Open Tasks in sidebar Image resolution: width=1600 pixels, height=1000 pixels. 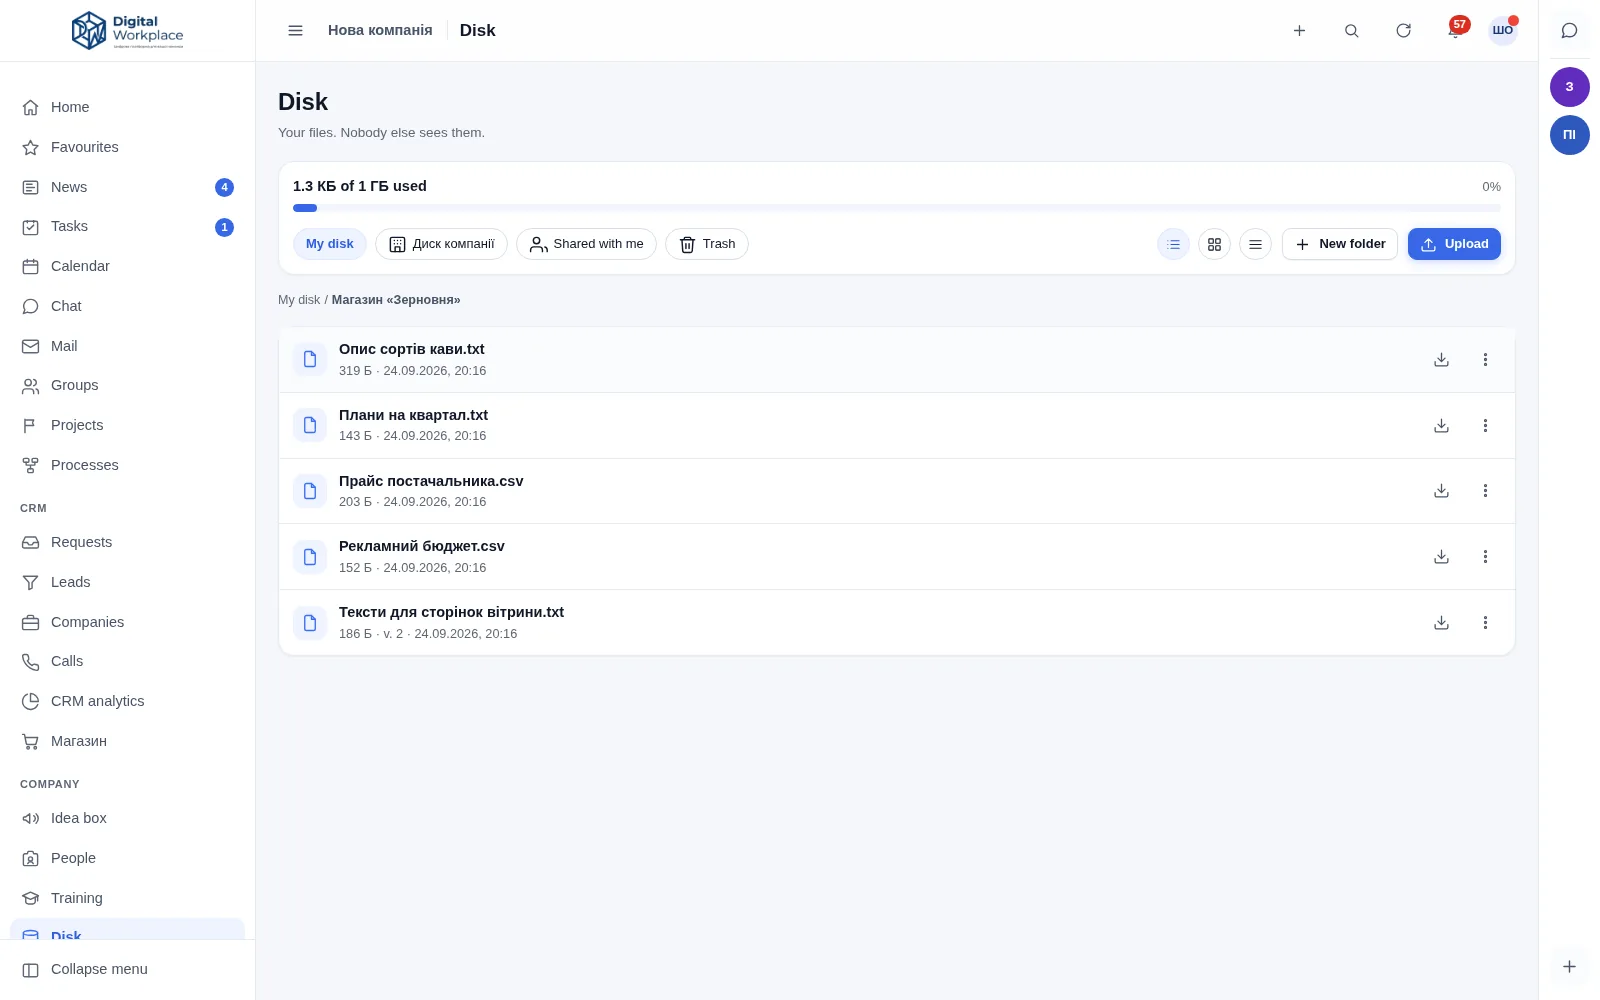tap(127, 227)
